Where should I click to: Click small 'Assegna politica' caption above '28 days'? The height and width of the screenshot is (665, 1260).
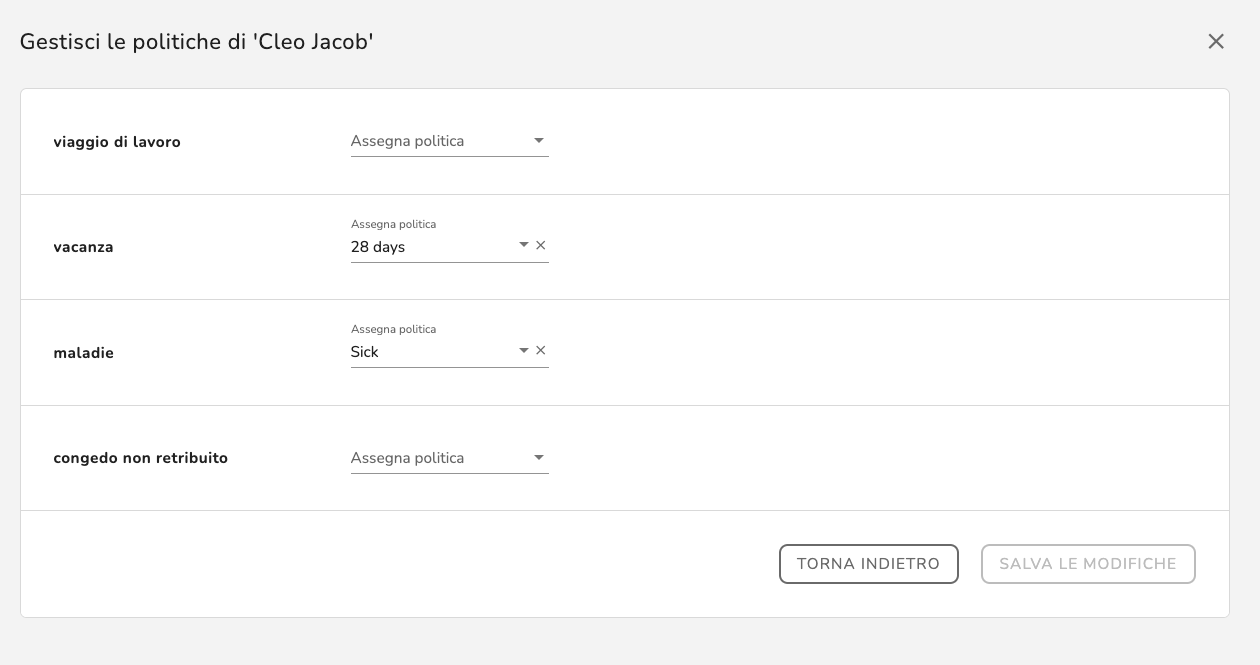click(x=394, y=224)
